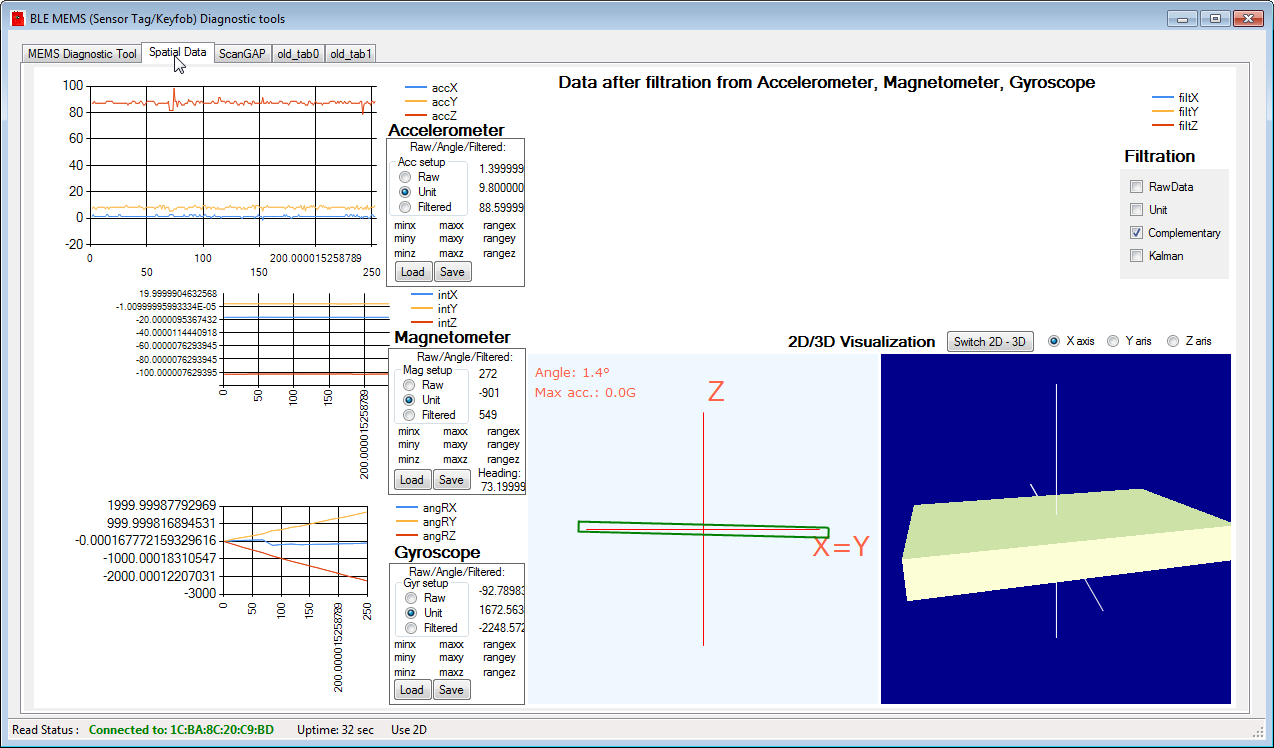The image size is (1274, 748).
Task: Click Load under Gyroscope
Action: click(x=412, y=690)
